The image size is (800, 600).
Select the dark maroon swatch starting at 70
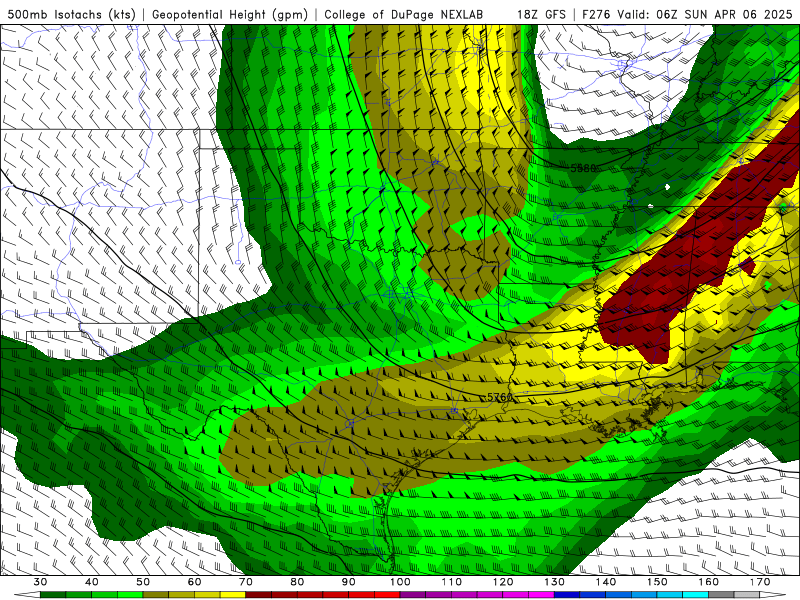pyautogui.click(x=259, y=595)
